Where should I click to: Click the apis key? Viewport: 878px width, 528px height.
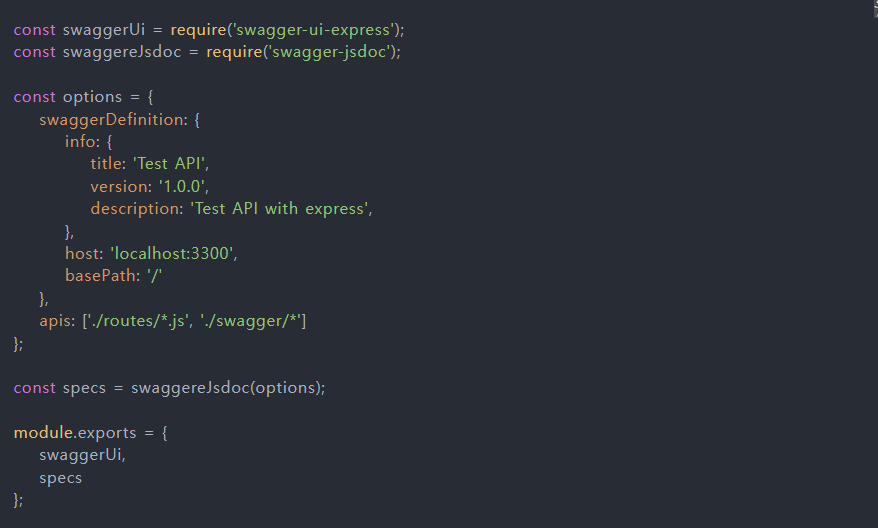pos(55,321)
